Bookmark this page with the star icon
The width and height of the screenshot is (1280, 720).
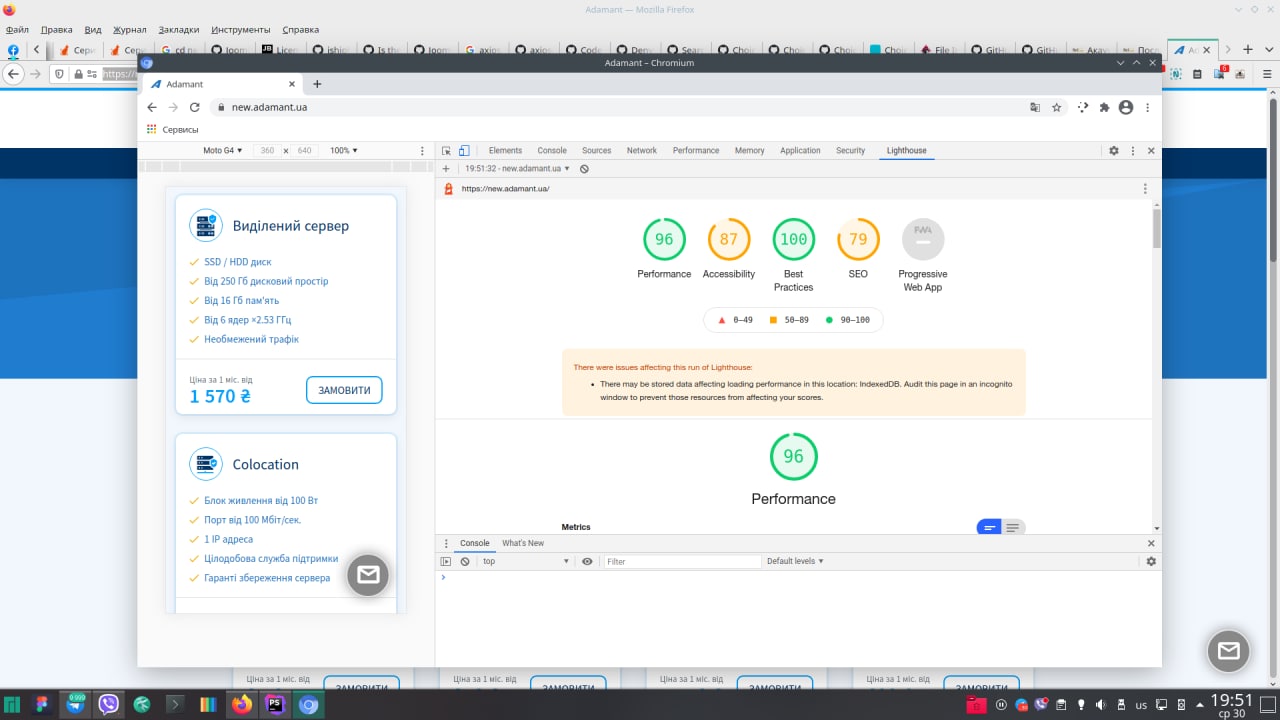(x=1056, y=107)
